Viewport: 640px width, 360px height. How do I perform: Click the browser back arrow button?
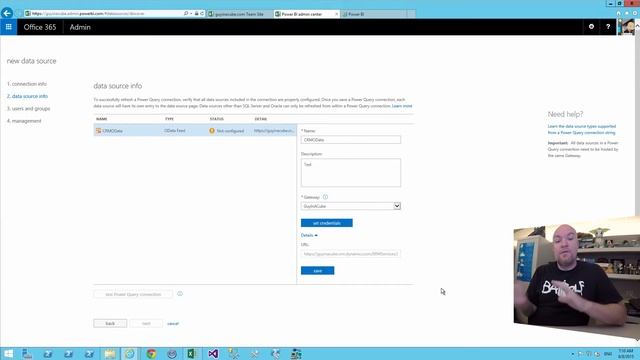point(7,13)
